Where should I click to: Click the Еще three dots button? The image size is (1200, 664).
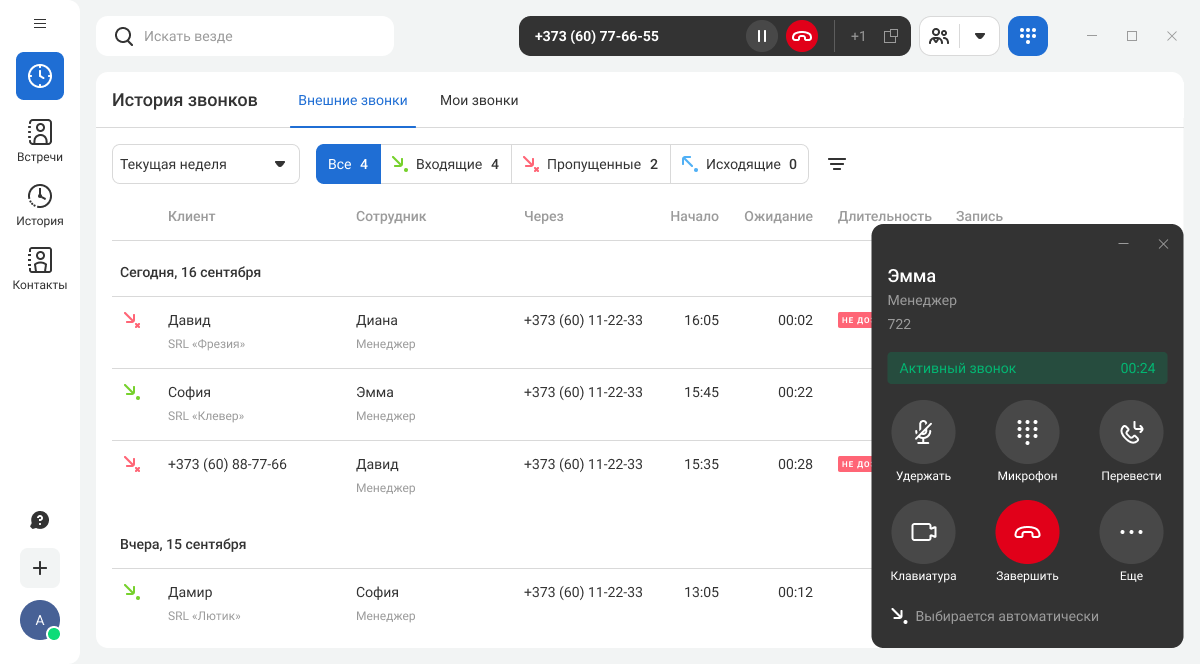(x=1131, y=532)
